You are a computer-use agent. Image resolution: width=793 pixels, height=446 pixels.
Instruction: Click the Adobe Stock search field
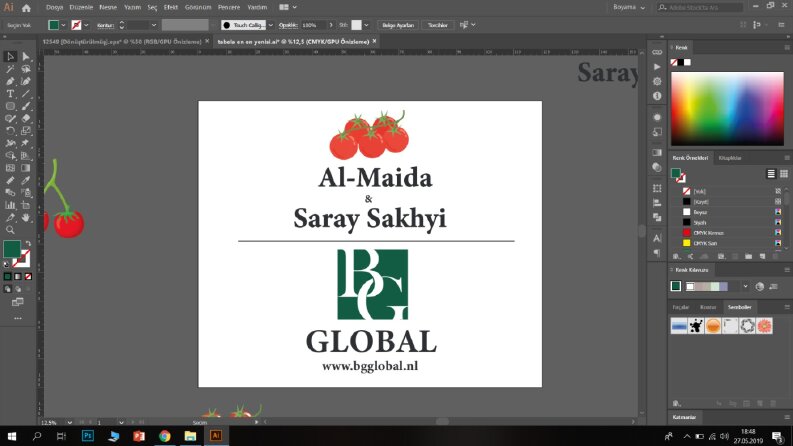click(x=700, y=8)
